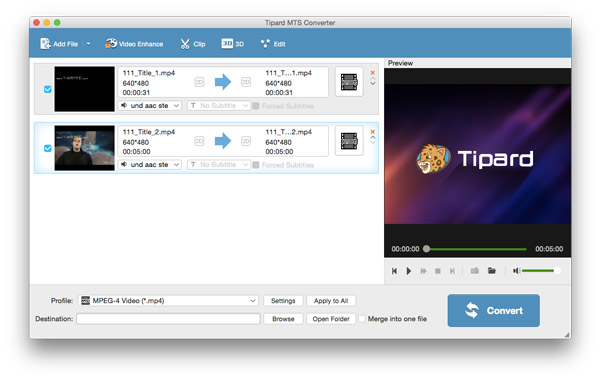
Task: Open output format icon for 111_Title_1.mp4
Action: point(349,82)
